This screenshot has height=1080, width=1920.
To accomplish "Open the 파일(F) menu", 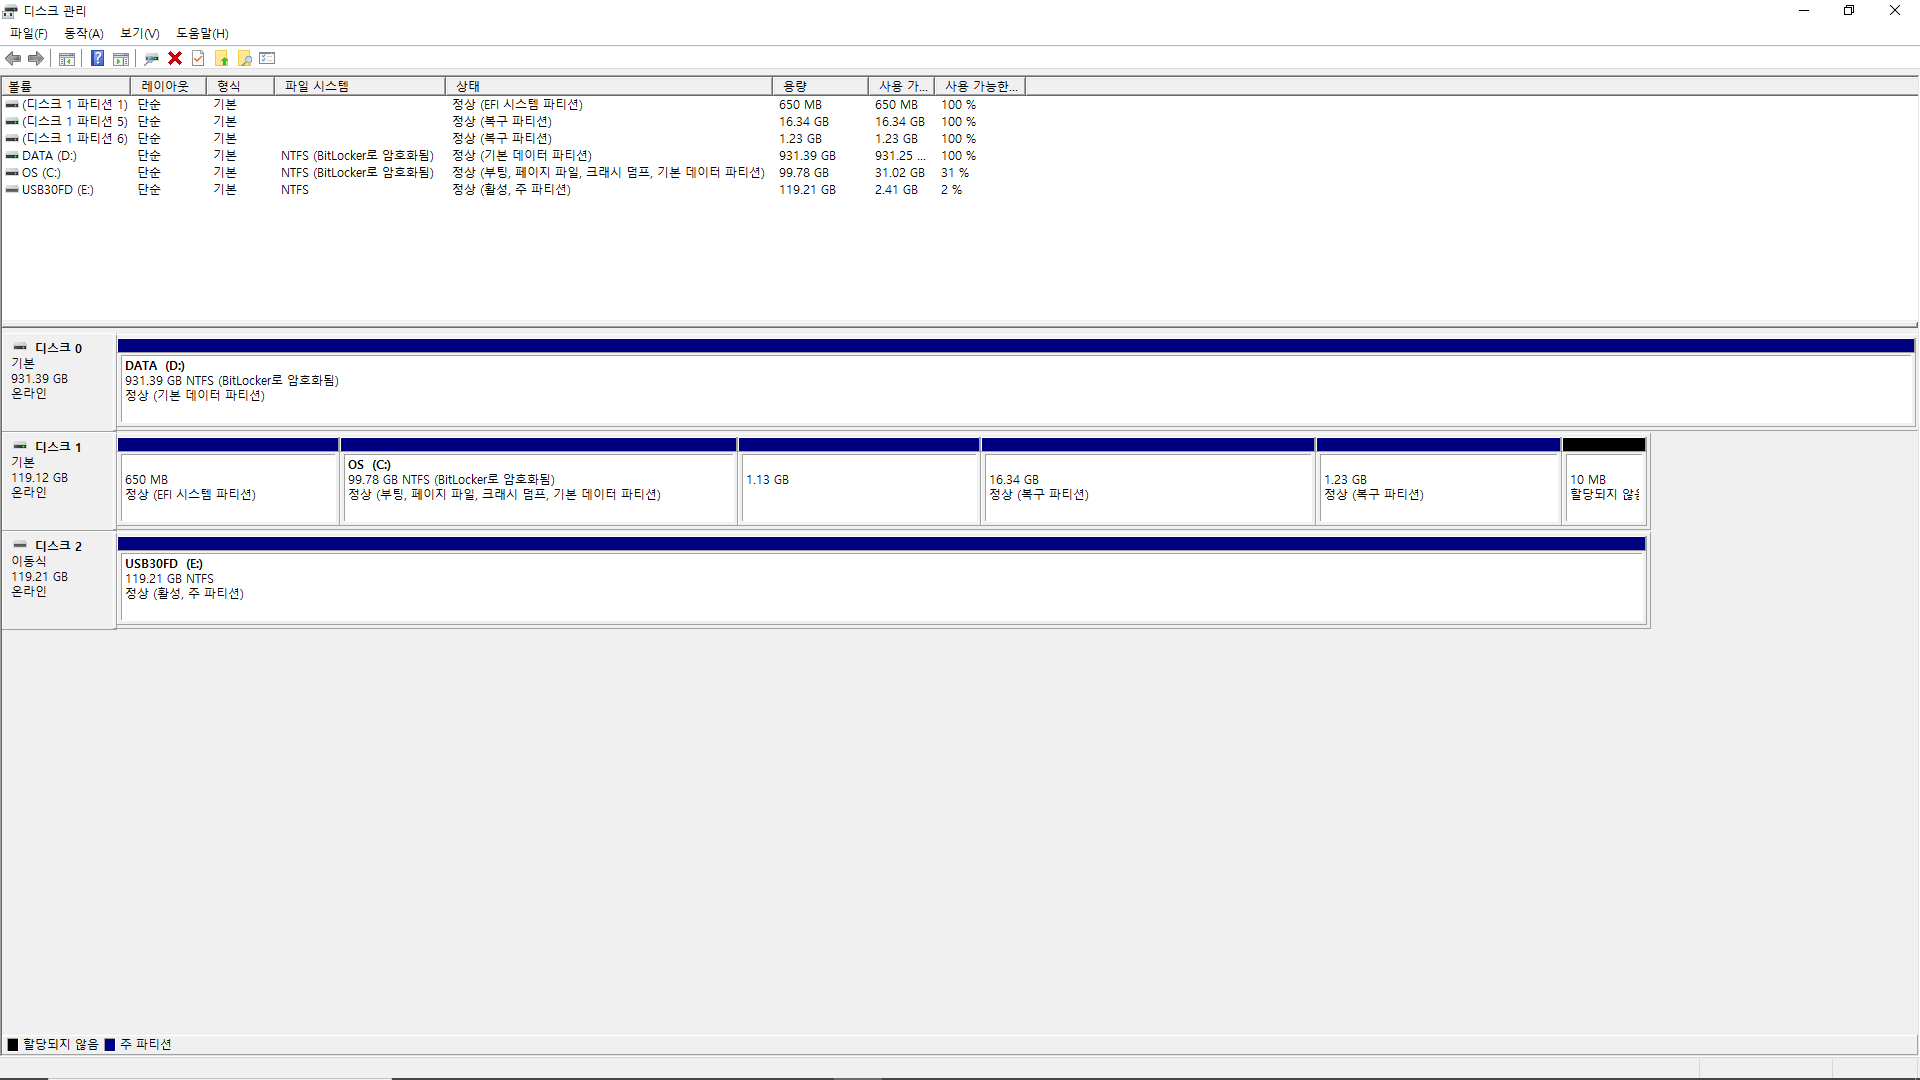I will [x=29, y=33].
